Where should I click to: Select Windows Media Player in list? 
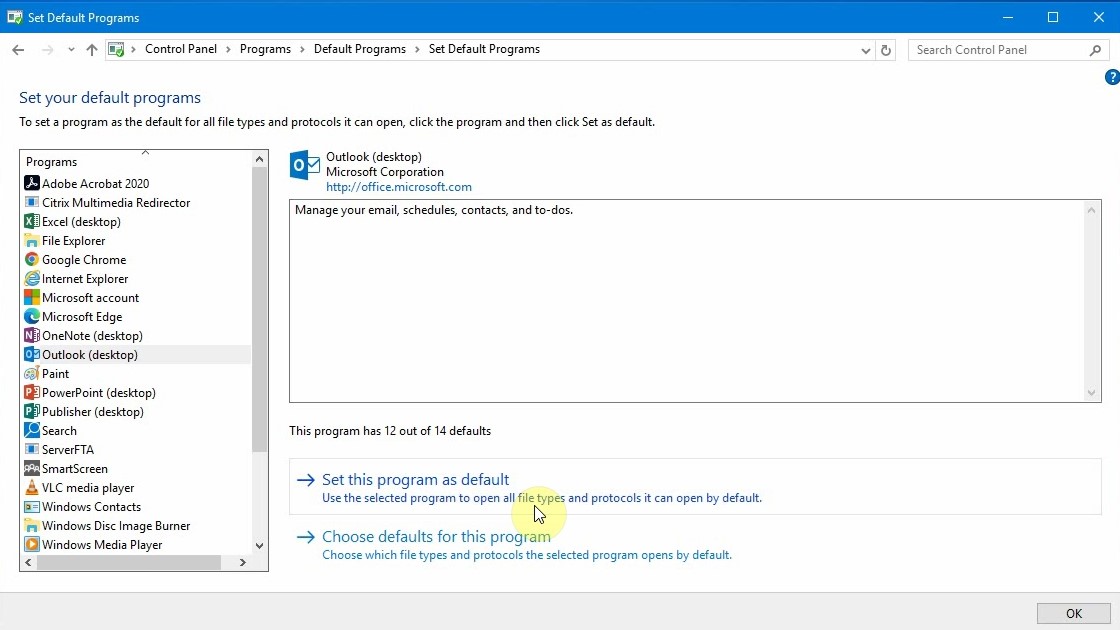[101, 544]
